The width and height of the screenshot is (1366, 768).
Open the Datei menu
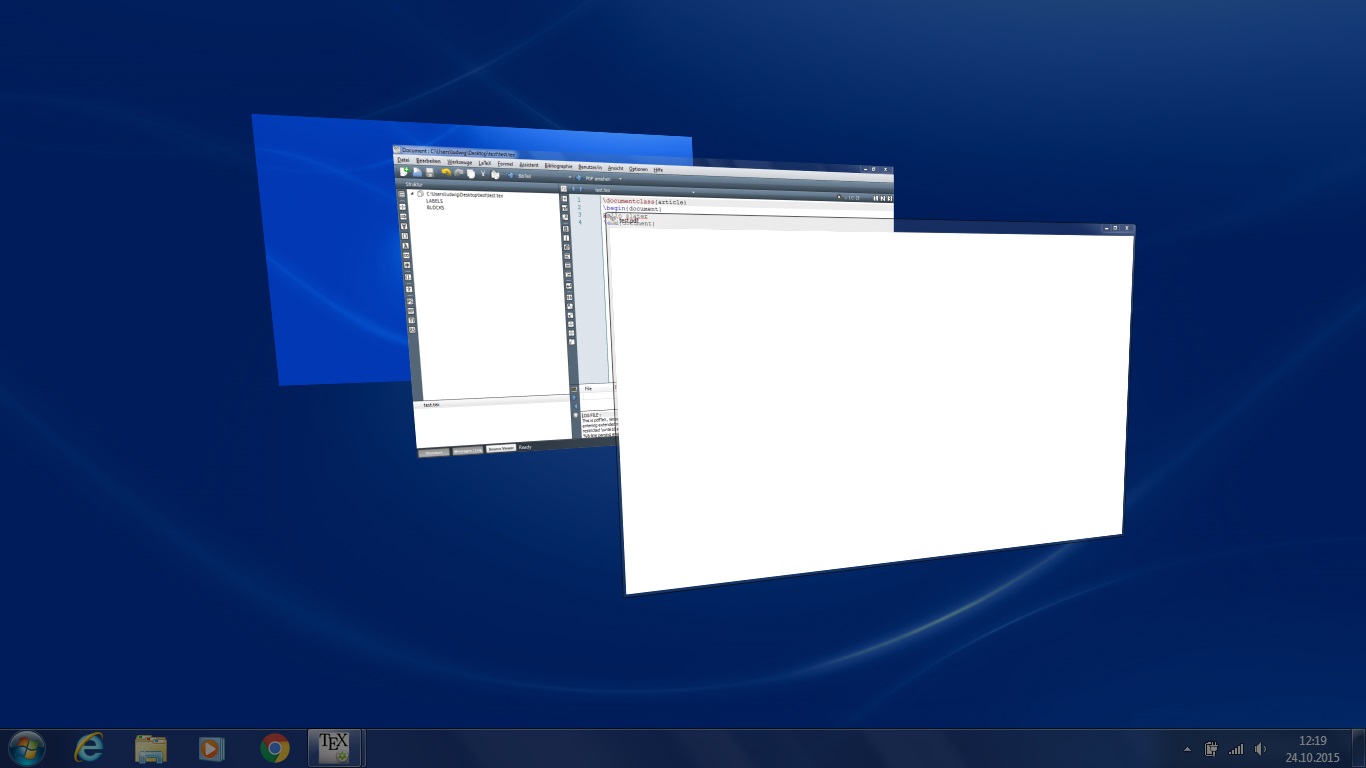pos(403,160)
